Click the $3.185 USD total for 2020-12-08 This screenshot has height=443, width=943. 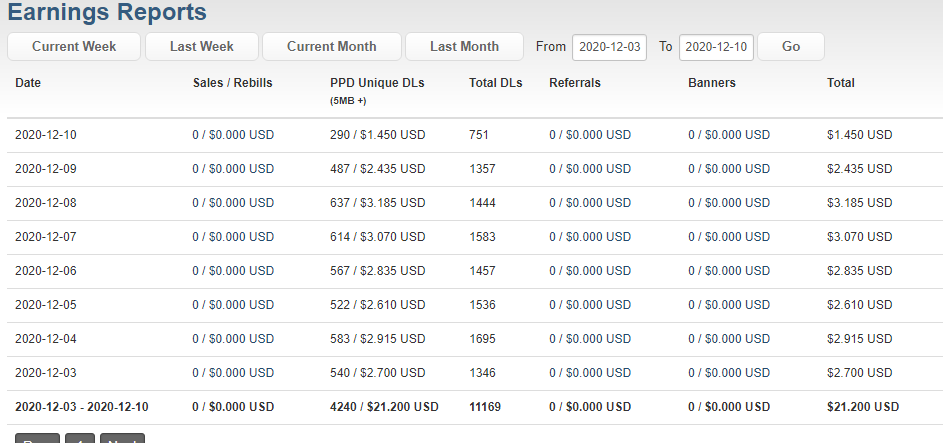[859, 203]
